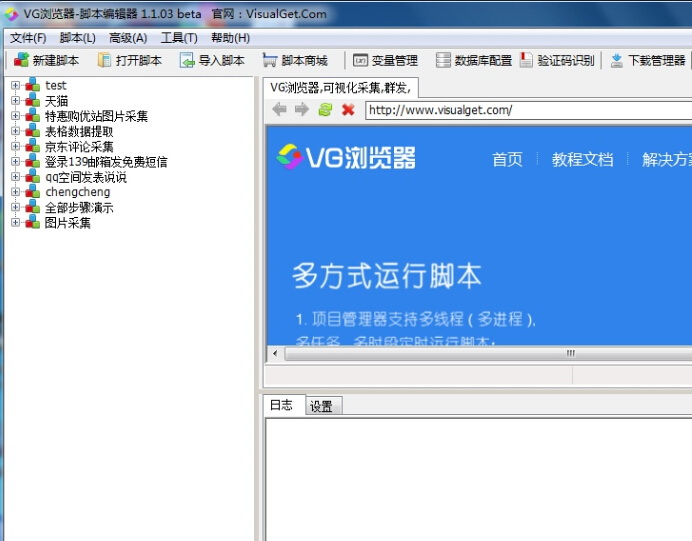Open the 帮助(H) menu
Image resolution: width=692 pixels, height=541 pixels.
point(230,38)
